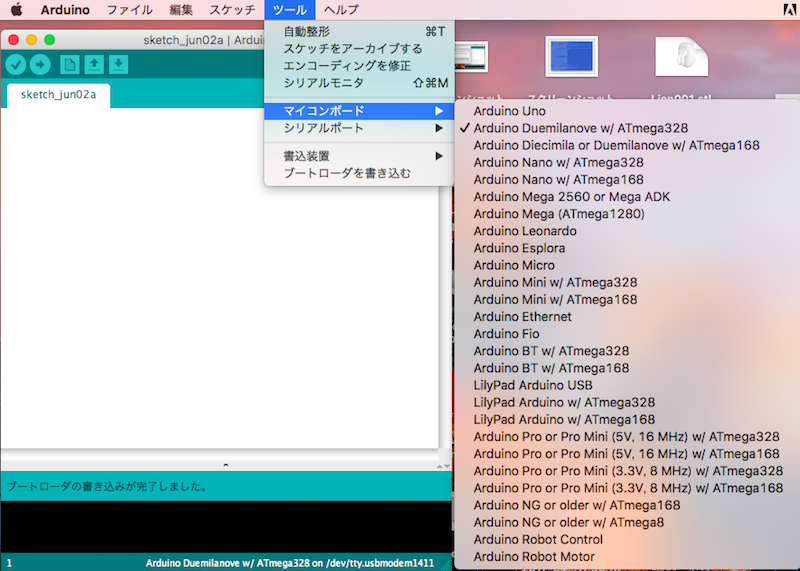
Task: Click the white STL file desktop icon
Action: 682,56
